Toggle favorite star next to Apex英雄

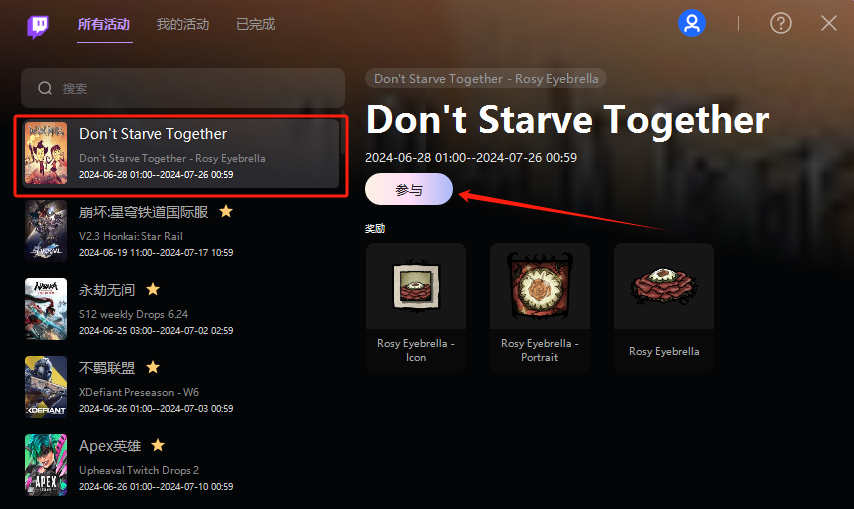click(158, 445)
